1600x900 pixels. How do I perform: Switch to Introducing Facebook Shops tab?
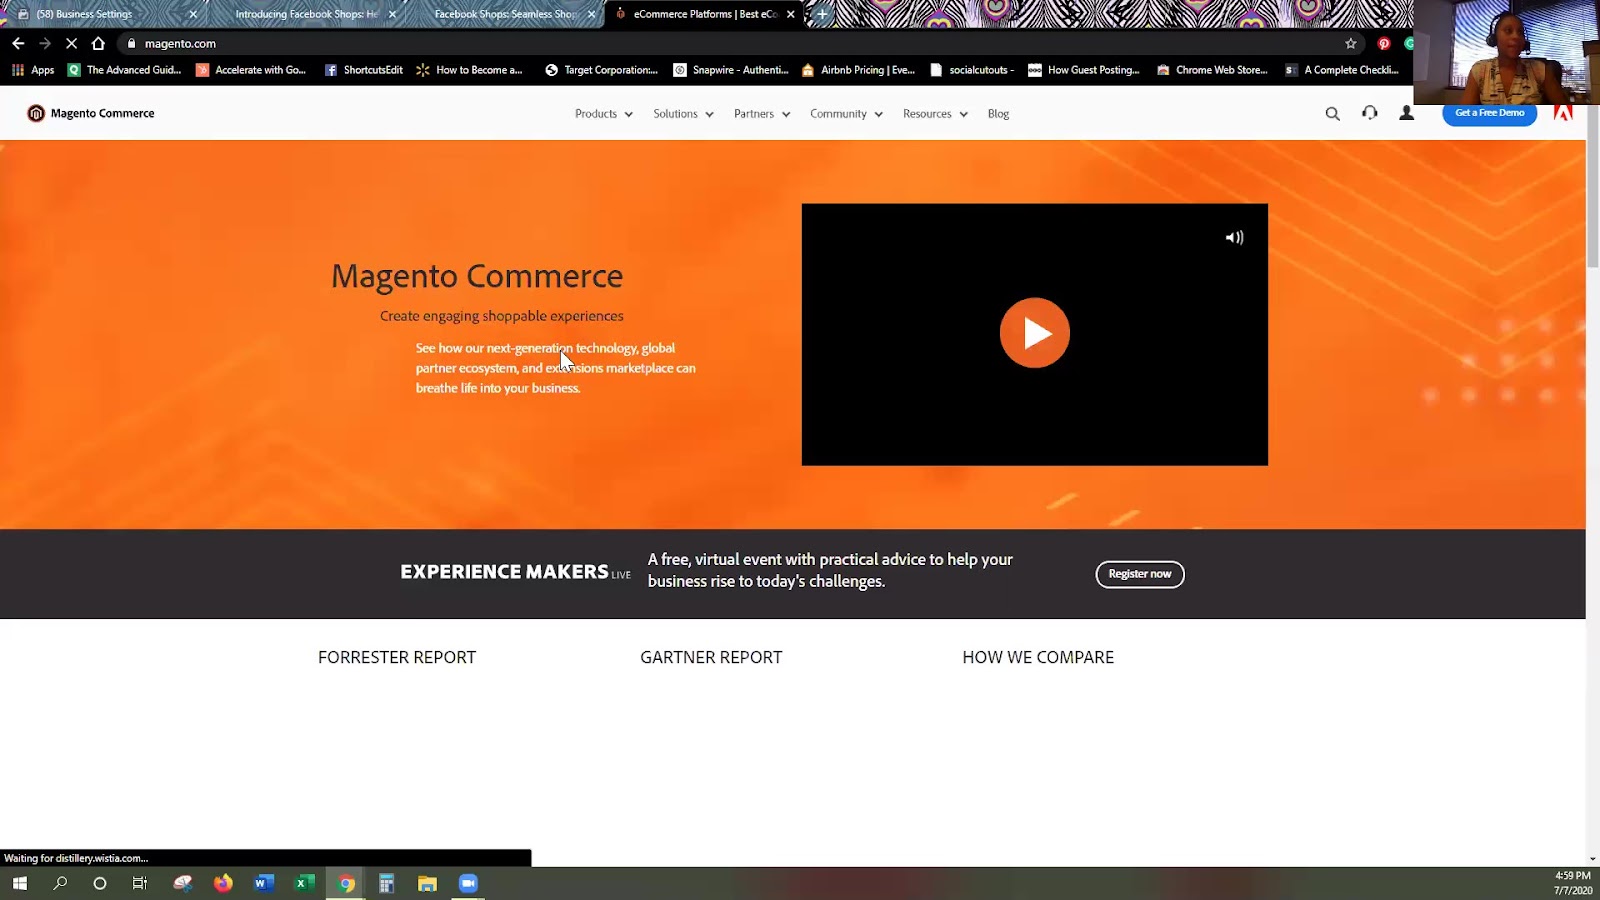(x=305, y=14)
